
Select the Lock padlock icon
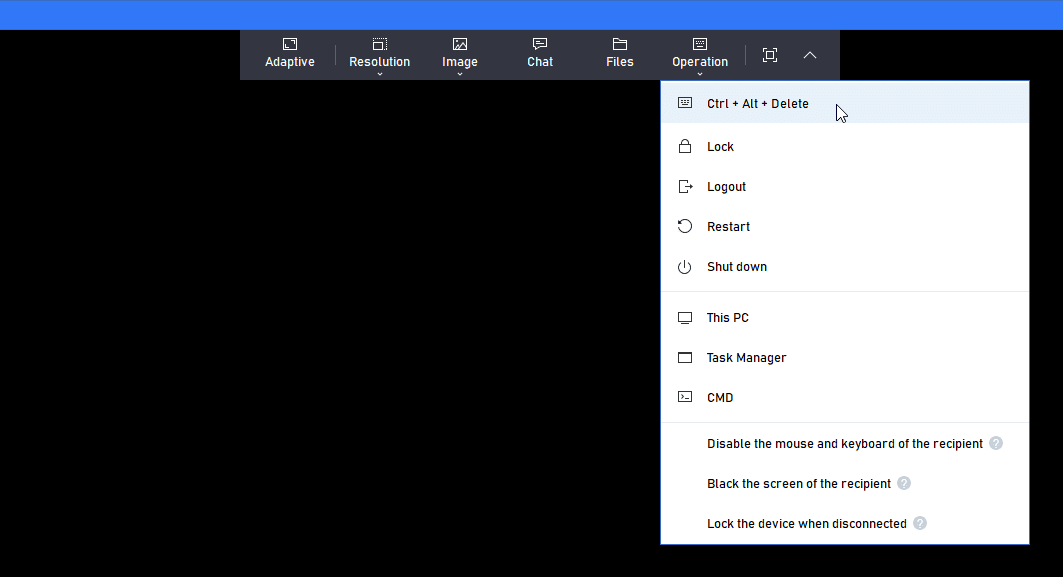[x=685, y=146]
